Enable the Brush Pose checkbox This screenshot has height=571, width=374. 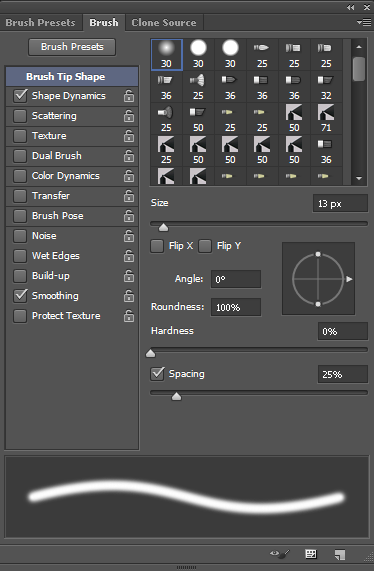[20, 216]
